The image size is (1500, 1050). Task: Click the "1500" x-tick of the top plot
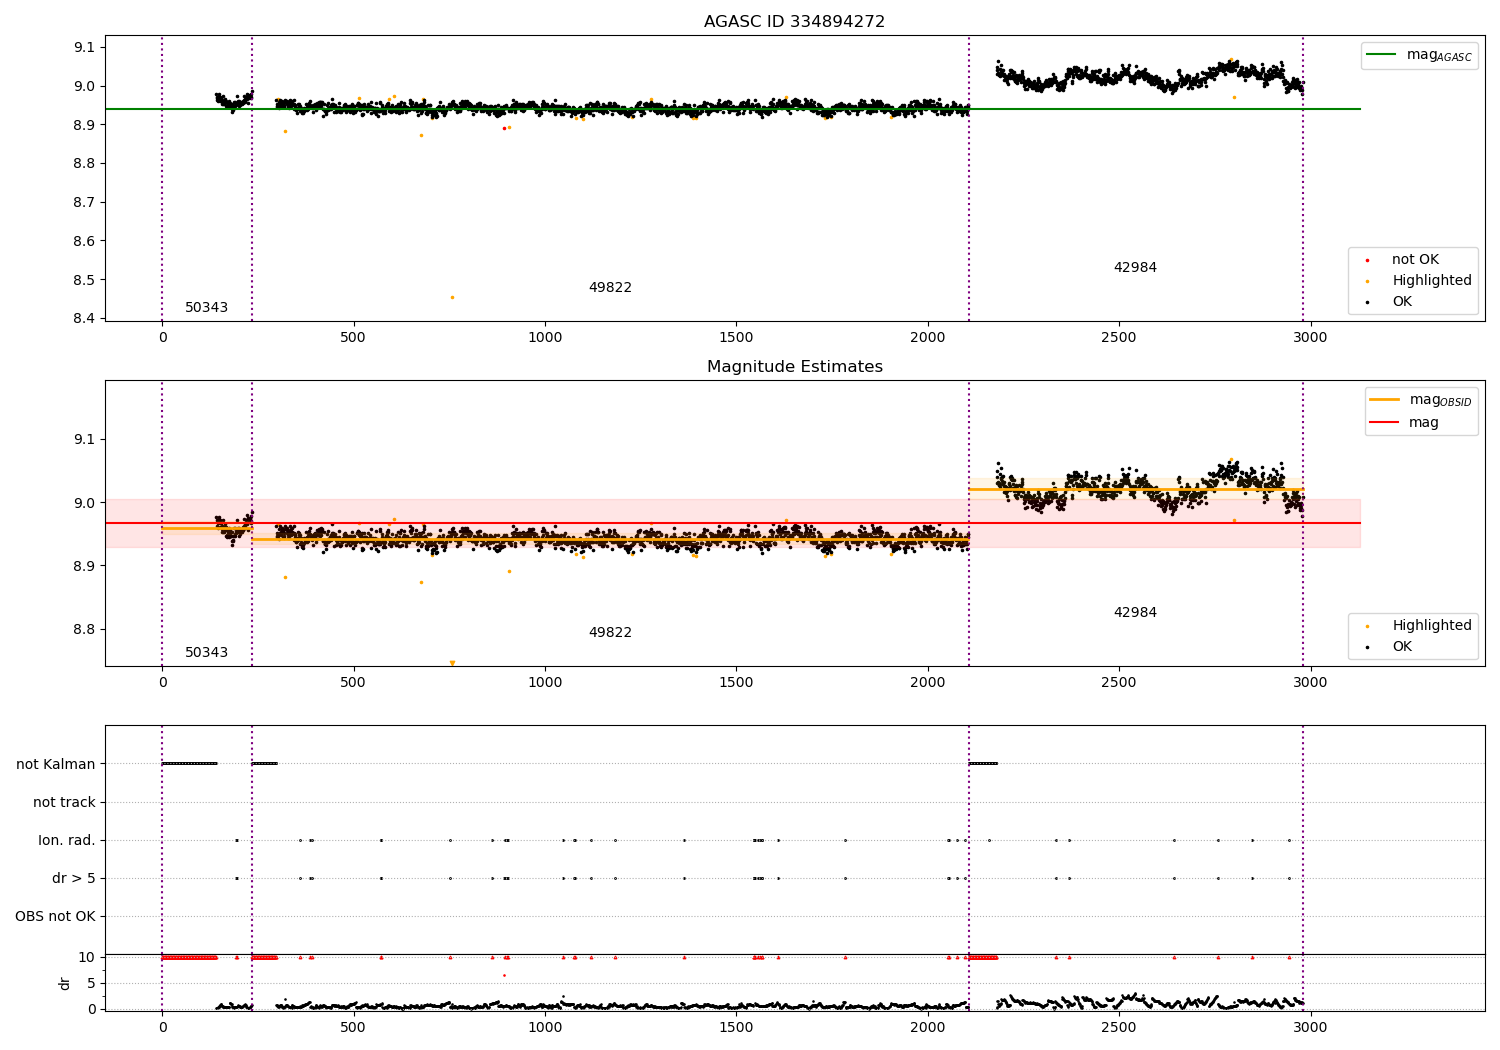[736, 338]
